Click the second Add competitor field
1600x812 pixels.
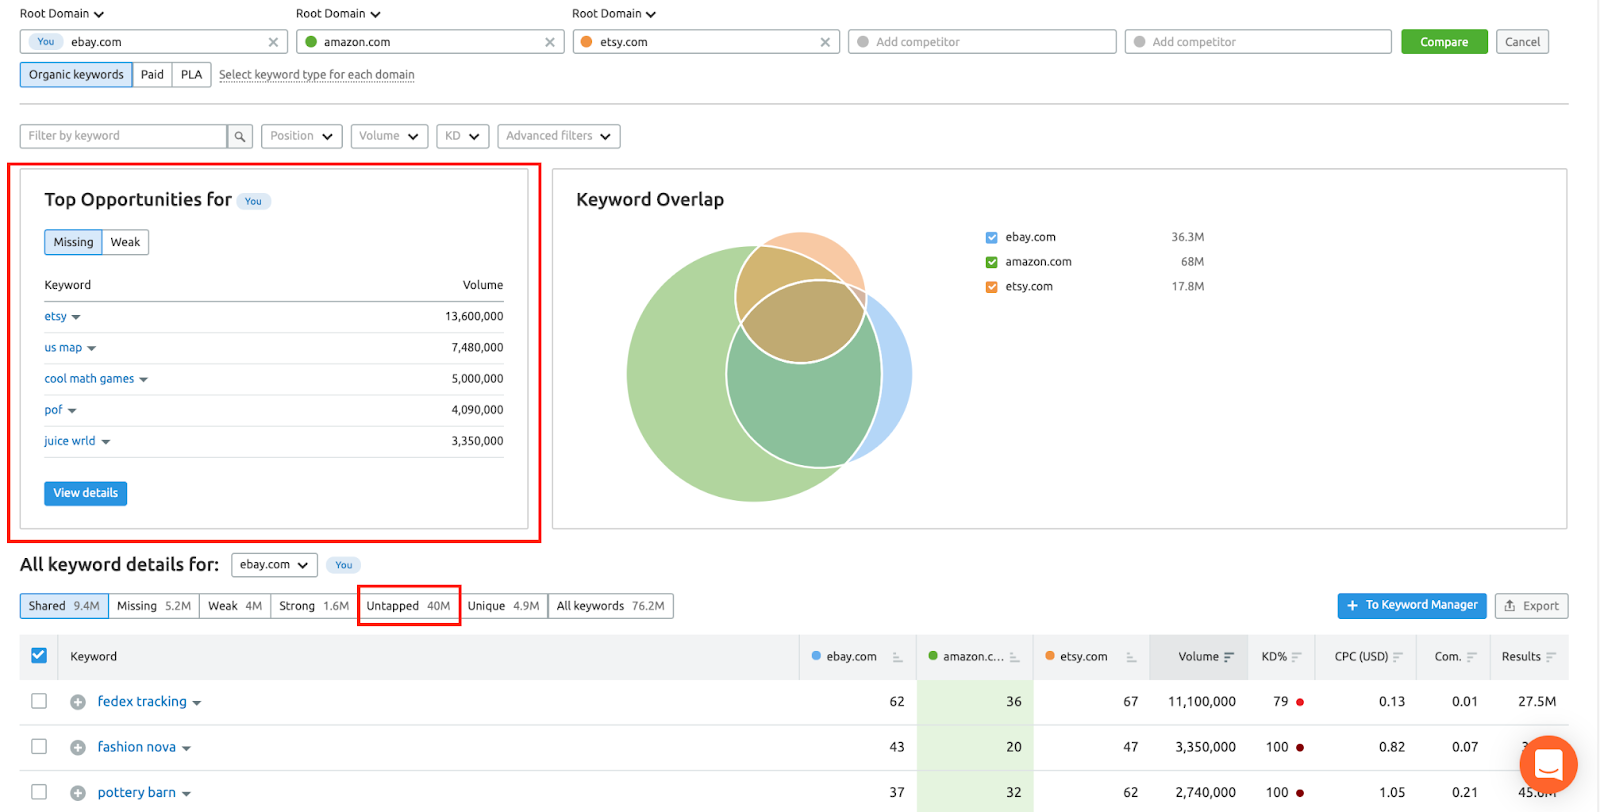(x=1258, y=42)
